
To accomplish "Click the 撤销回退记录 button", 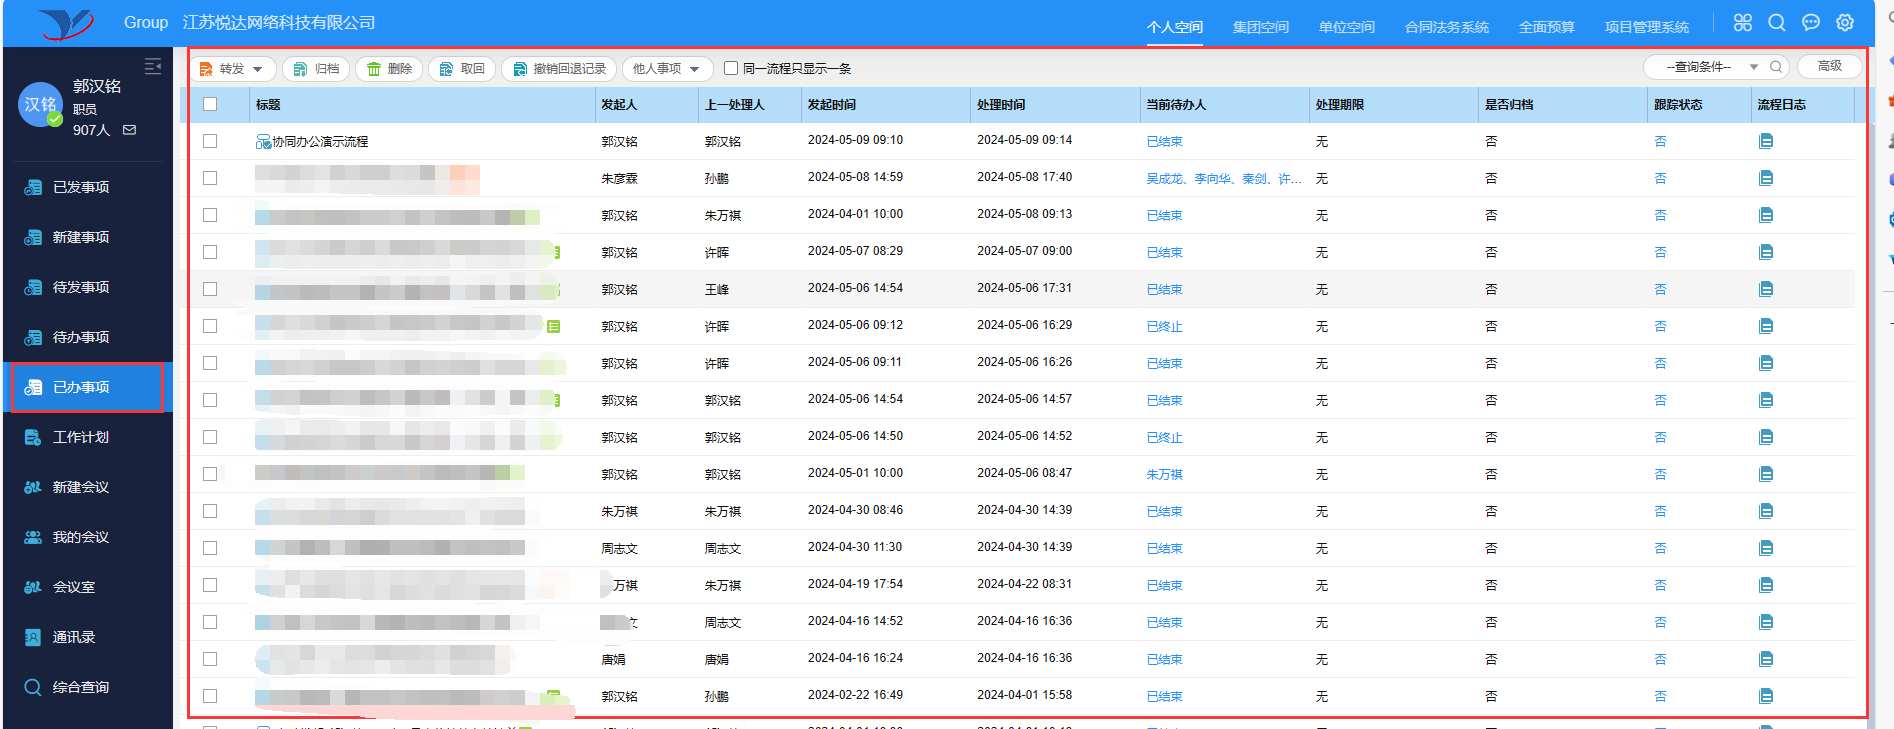I will point(559,69).
